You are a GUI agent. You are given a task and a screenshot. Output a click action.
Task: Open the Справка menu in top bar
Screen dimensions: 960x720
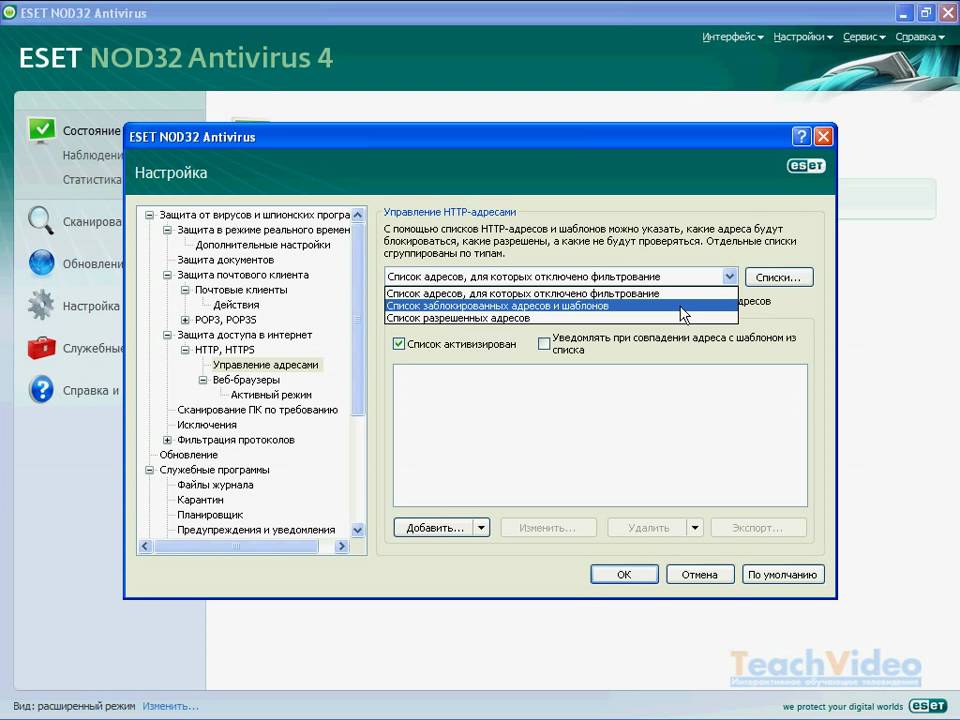(x=920, y=37)
